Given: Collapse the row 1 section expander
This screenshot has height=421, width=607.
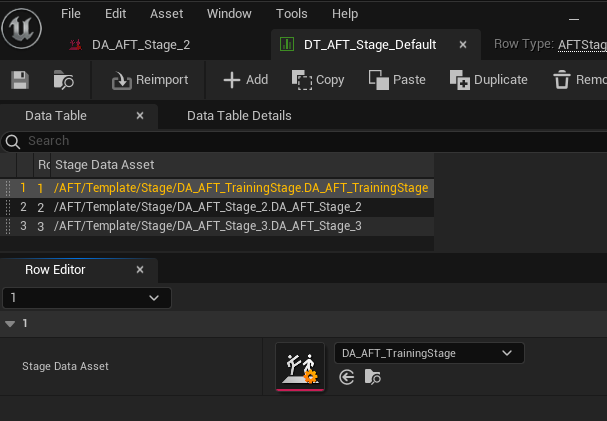Looking at the screenshot, I should [10, 323].
